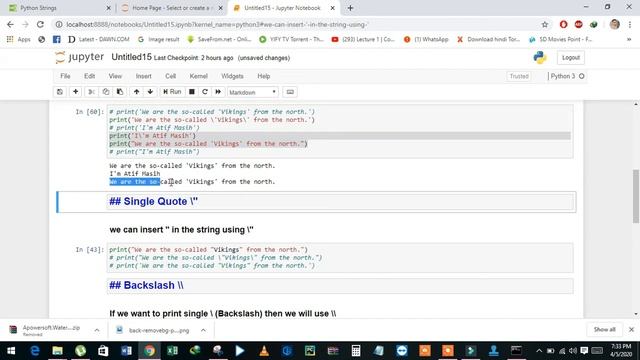Image resolution: width=640 pixels, height=360 pixels.
Task: Rename the notebook title Untitled15
Action: click(x=131, y=57)
